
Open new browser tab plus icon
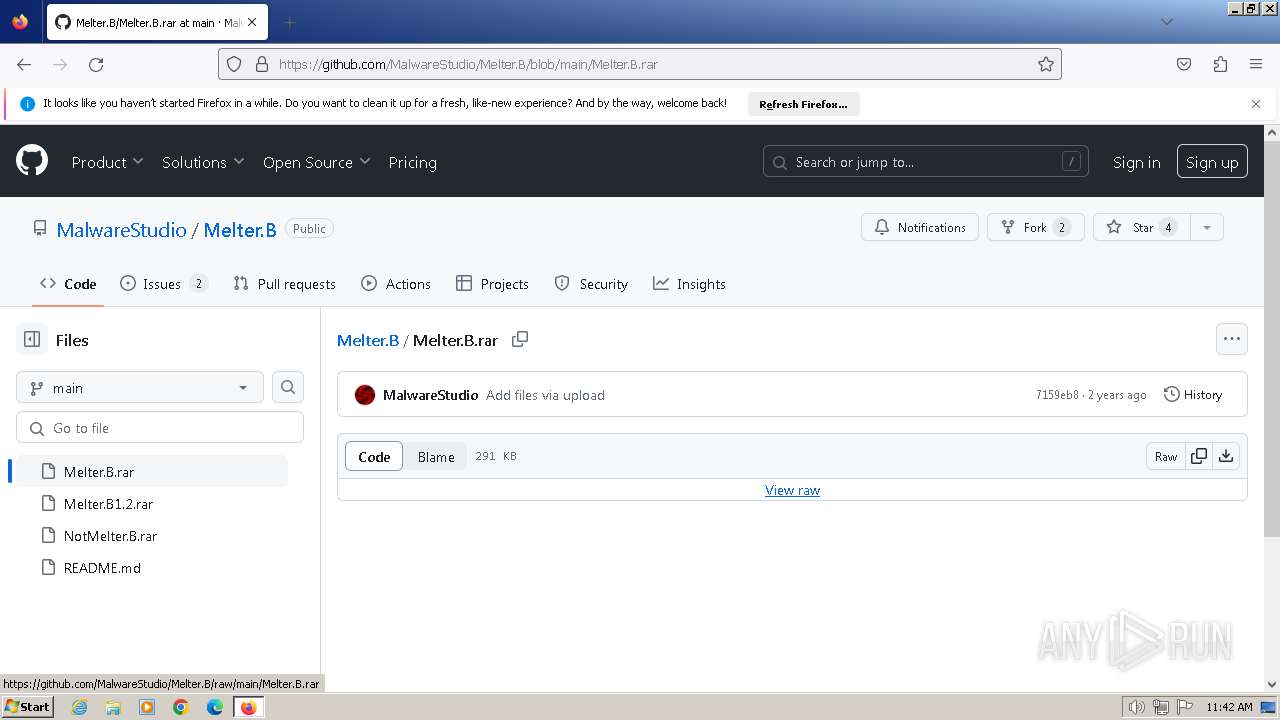tap(289, 22)
